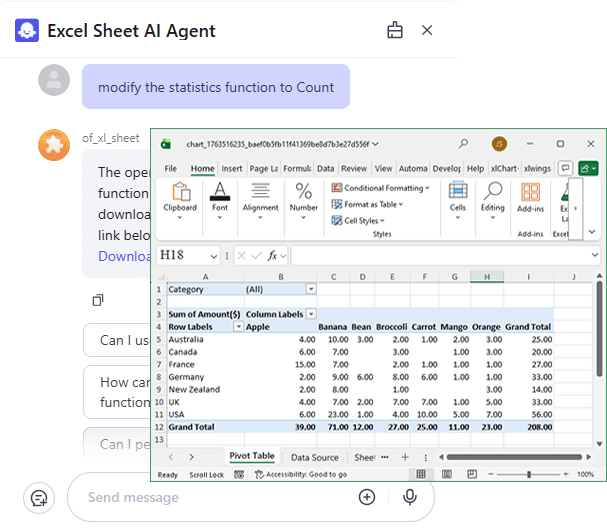Viewport: 607px width, 532px height.
Task: Select column H header
Action: pyautogui.click(x=487, y=276)
